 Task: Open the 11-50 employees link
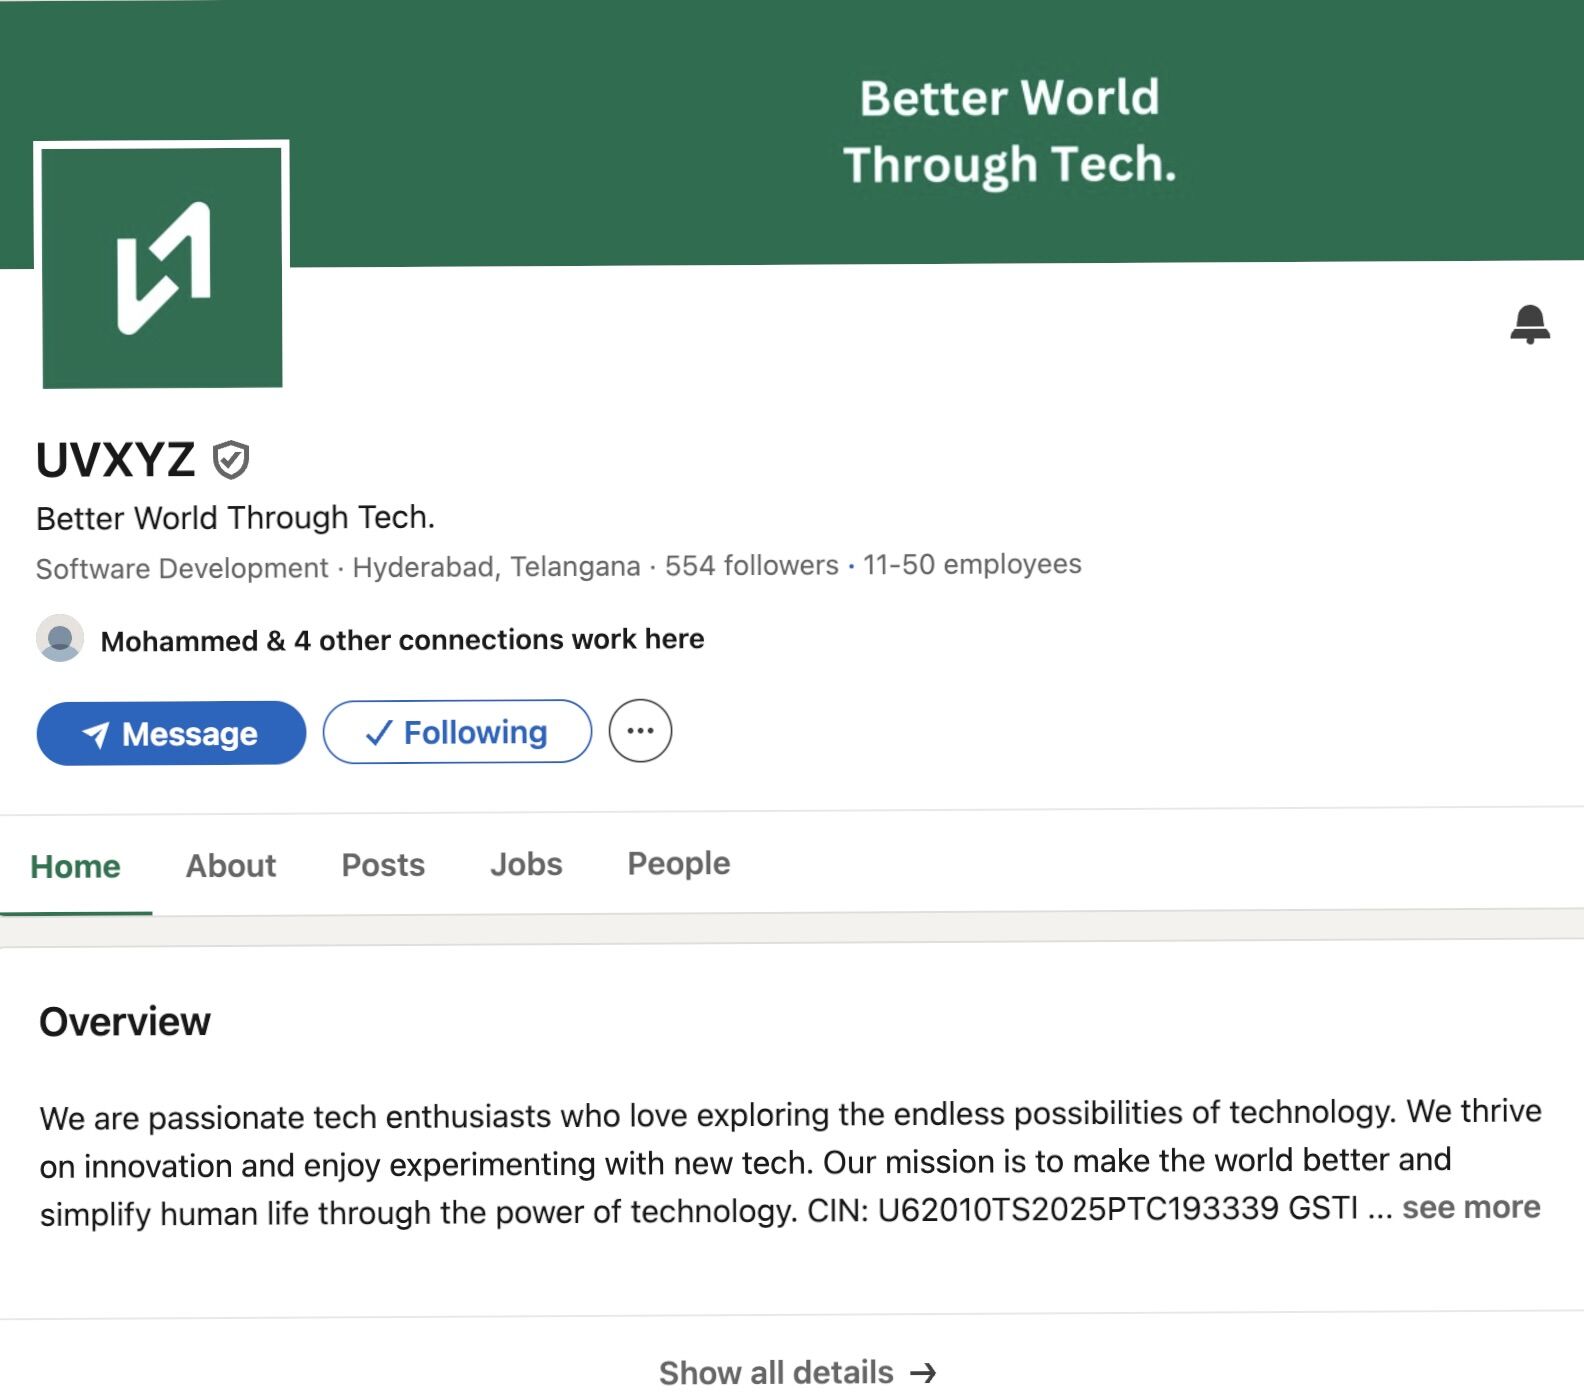click(x=972, y=564)
